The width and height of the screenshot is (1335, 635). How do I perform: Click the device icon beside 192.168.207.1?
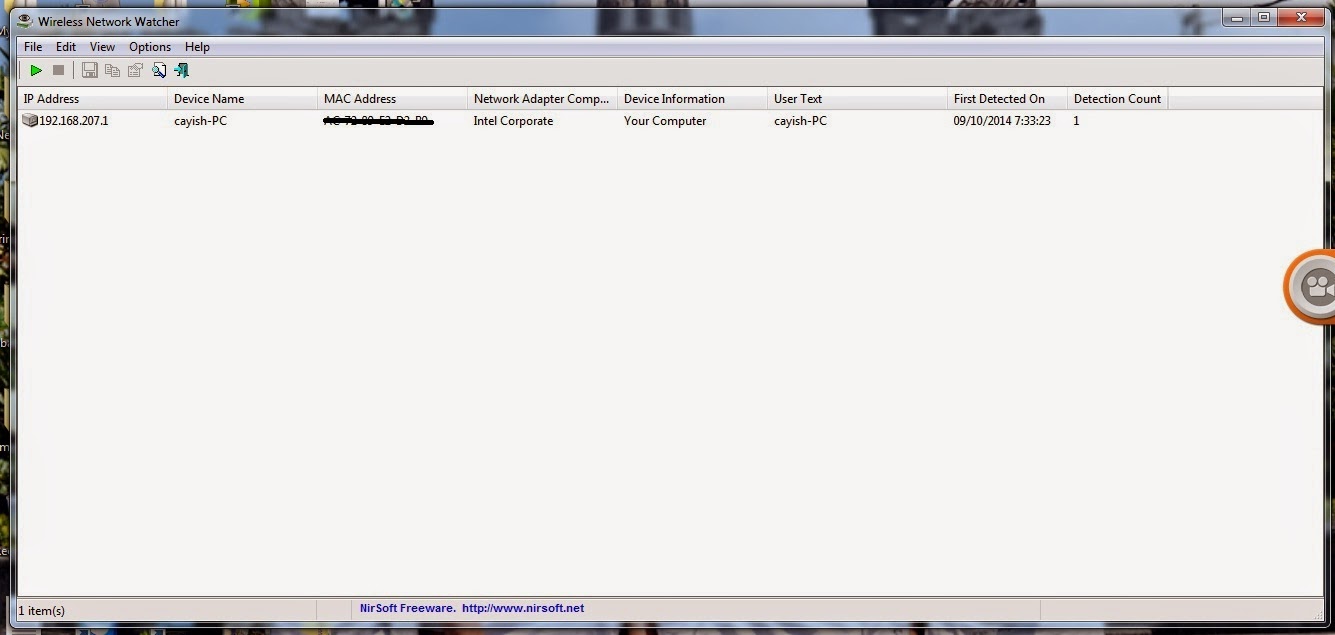click(30, 121)
